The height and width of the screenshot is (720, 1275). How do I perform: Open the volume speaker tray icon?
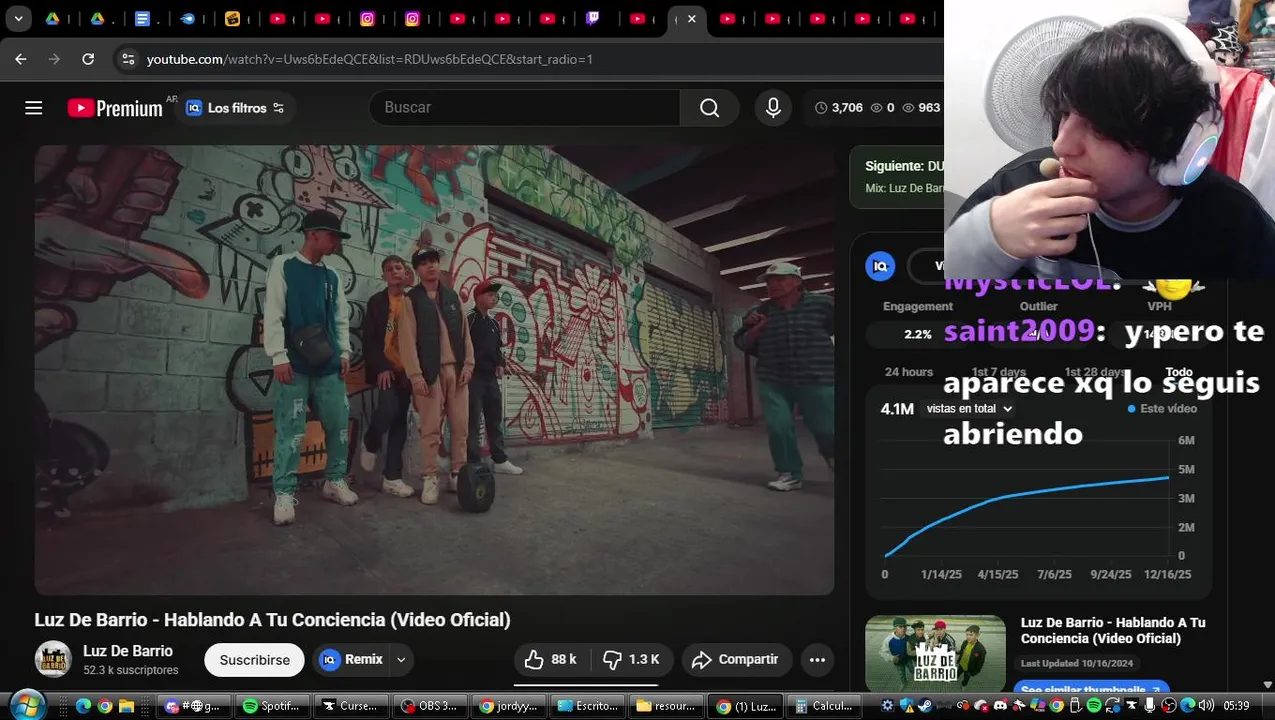pyautogui.click(x=1206, y=706)
